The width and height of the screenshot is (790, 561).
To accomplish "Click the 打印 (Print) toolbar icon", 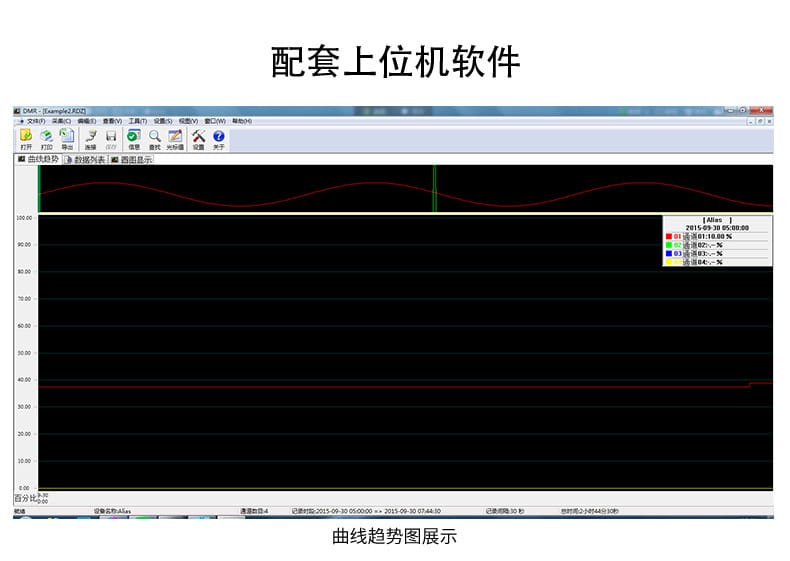I will pos(46,137).
